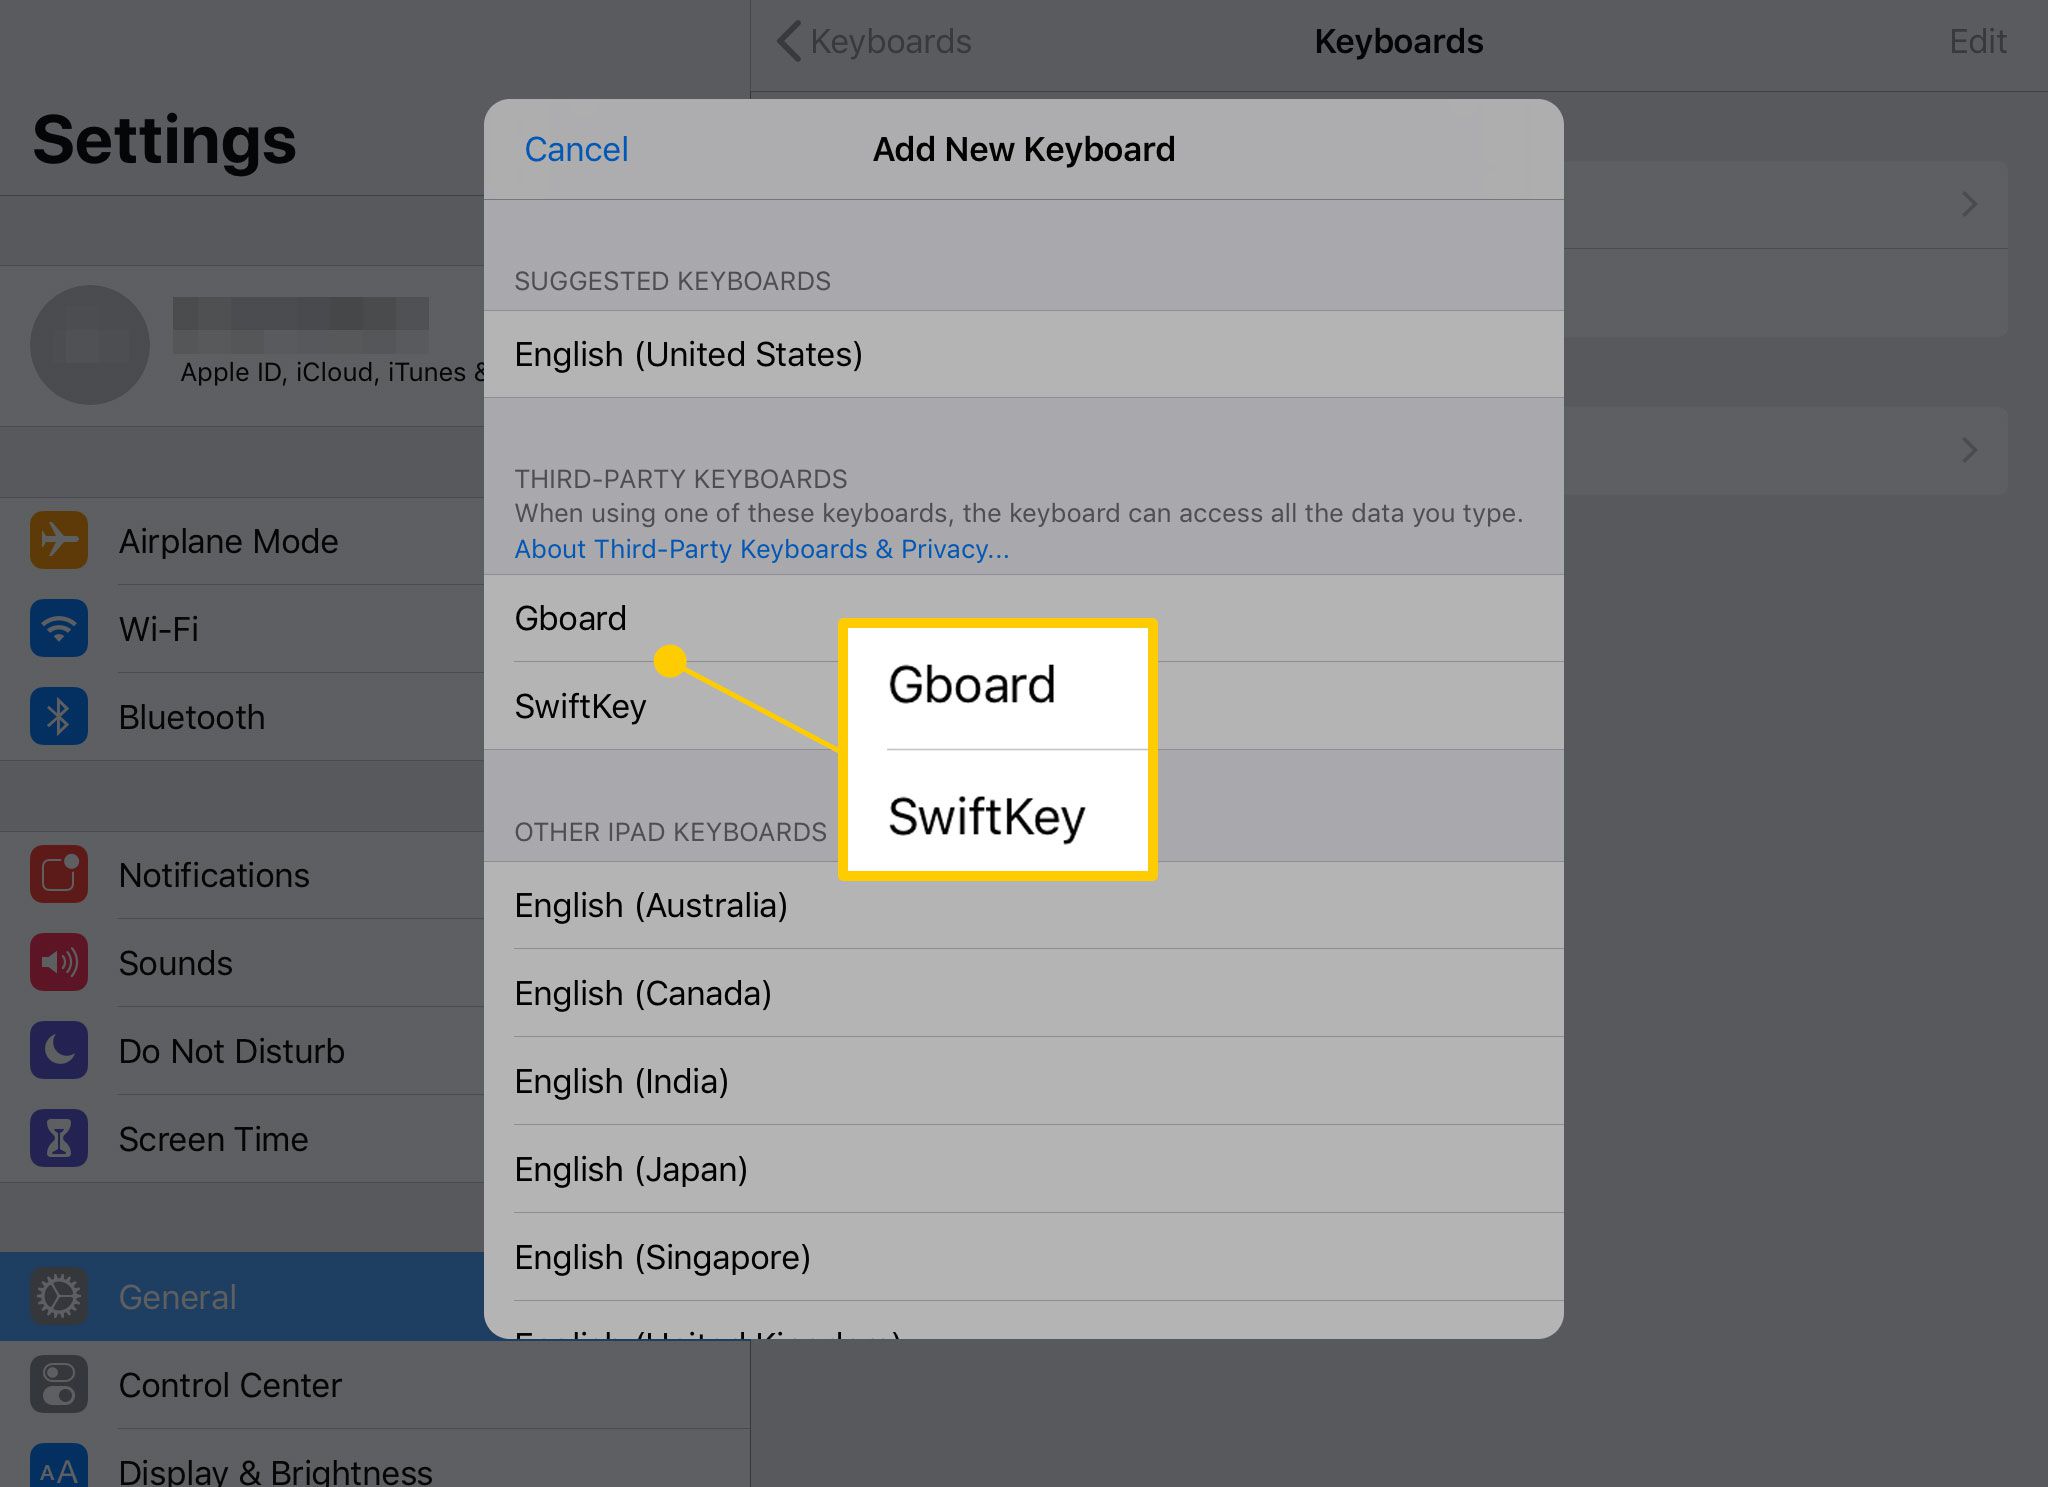Image resolution: width=2048 pixels, height=1487 pixels.
Task: Tap the lower disclosure chevron behind the dialog
Action: pyautogui.click(x=1969, y=450)
